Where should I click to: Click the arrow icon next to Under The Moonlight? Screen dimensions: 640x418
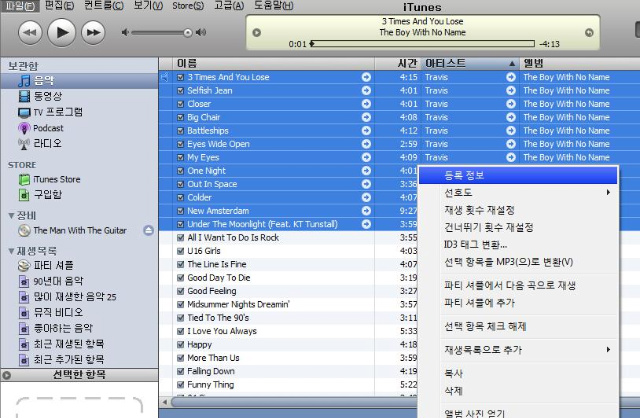366,224
